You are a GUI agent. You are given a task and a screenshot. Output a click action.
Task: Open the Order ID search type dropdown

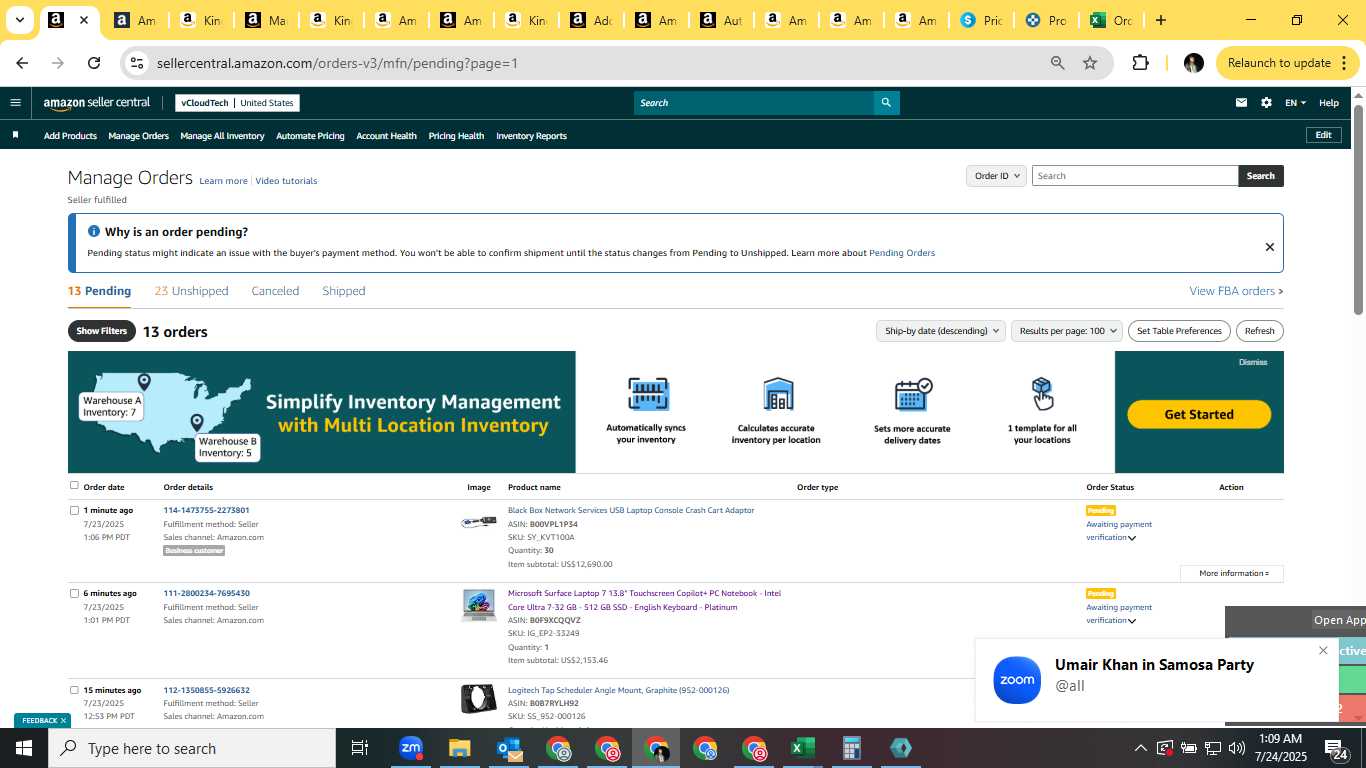996,176
